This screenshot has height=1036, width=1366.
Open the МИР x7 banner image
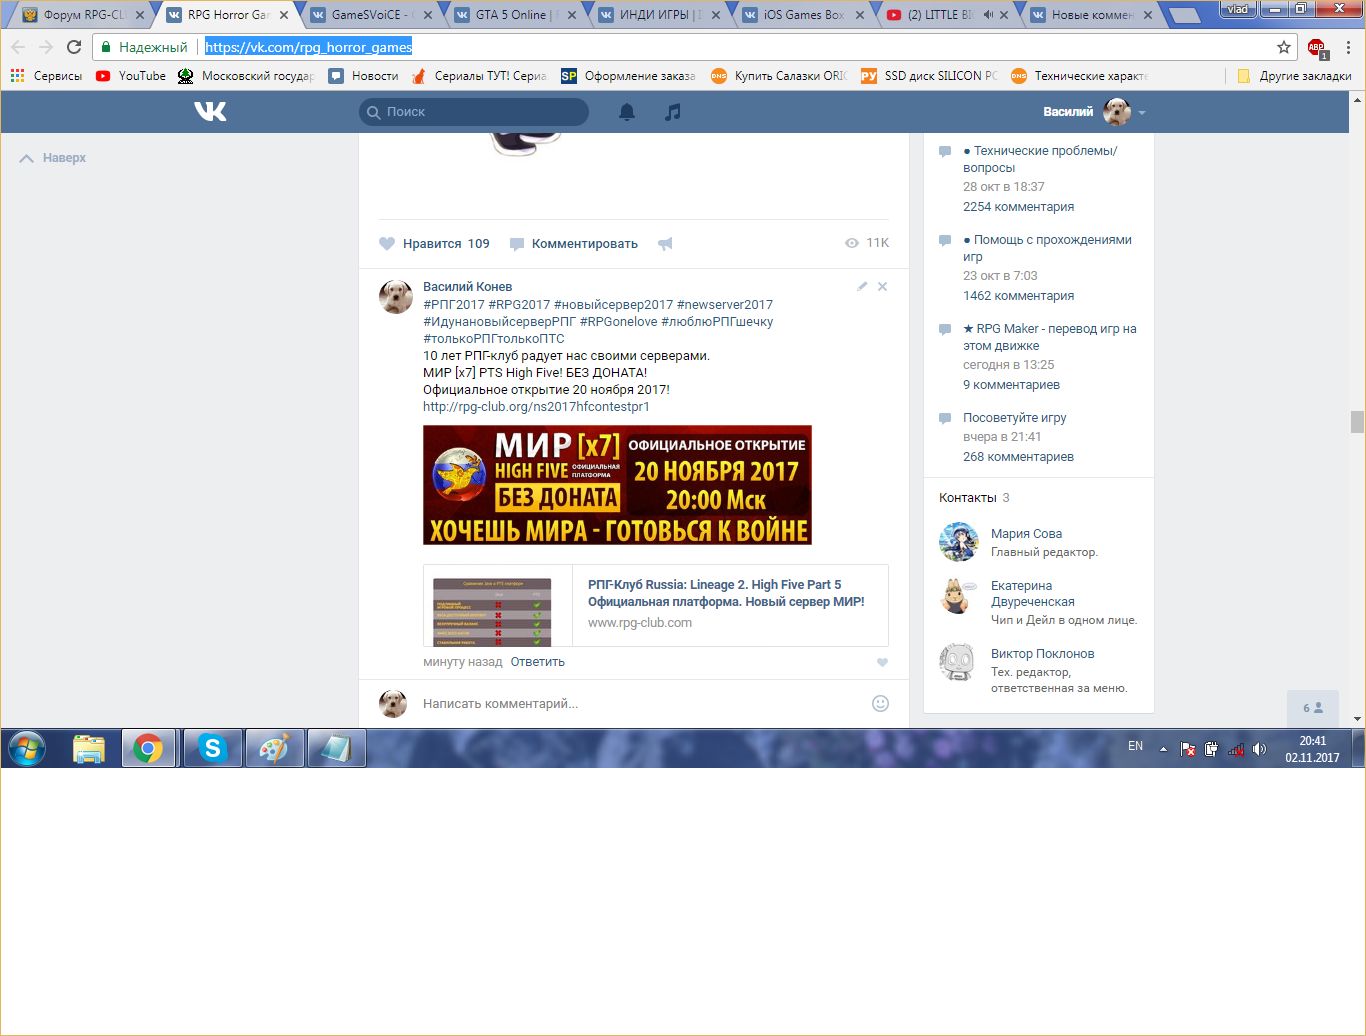(x=617, y=485)
